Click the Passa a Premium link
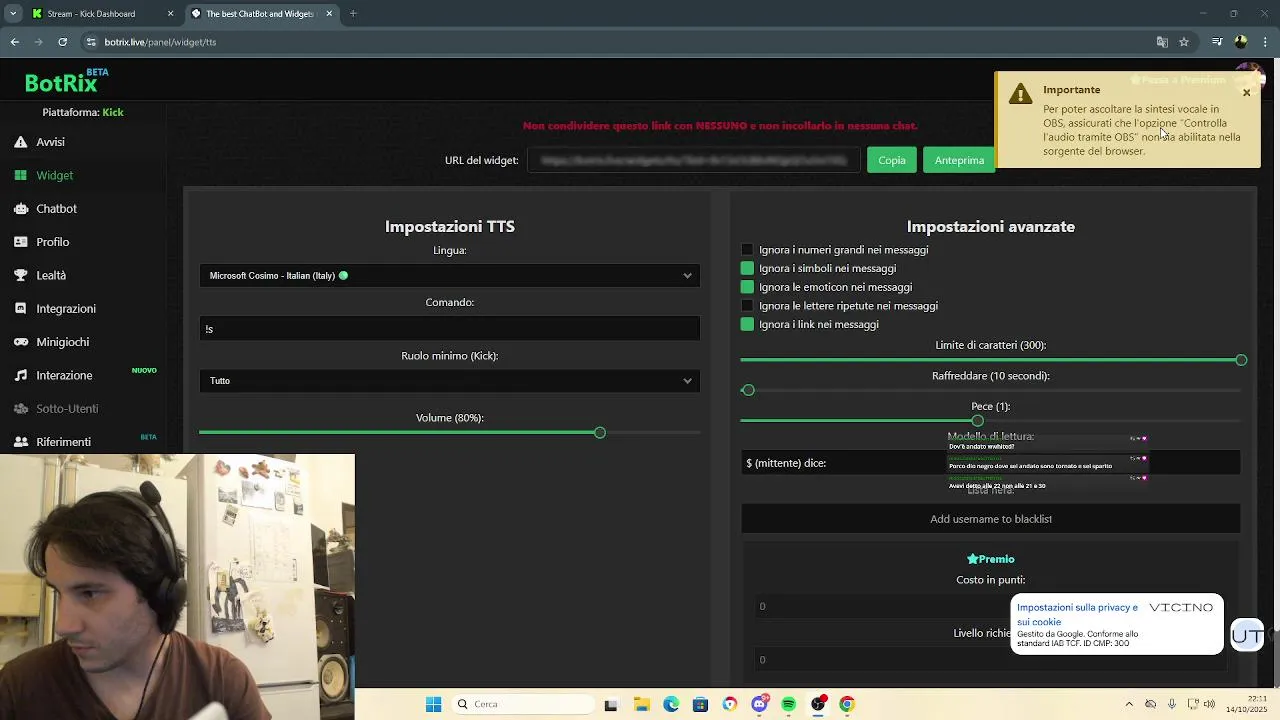 click(x=1178, y=80)
